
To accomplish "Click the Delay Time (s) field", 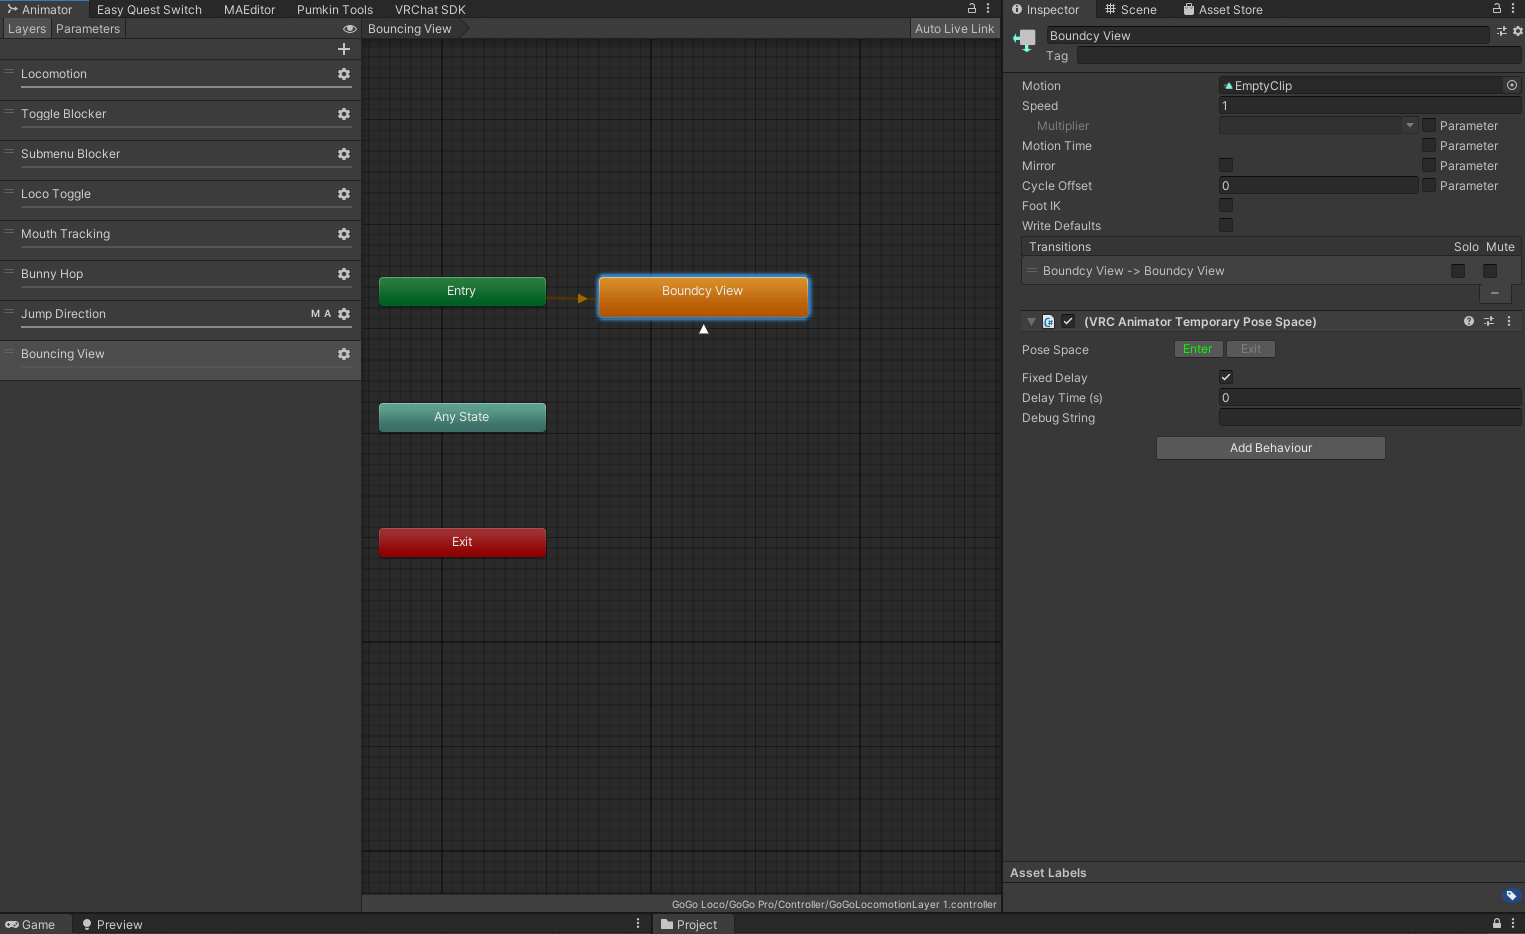I will coord(1370,397).
